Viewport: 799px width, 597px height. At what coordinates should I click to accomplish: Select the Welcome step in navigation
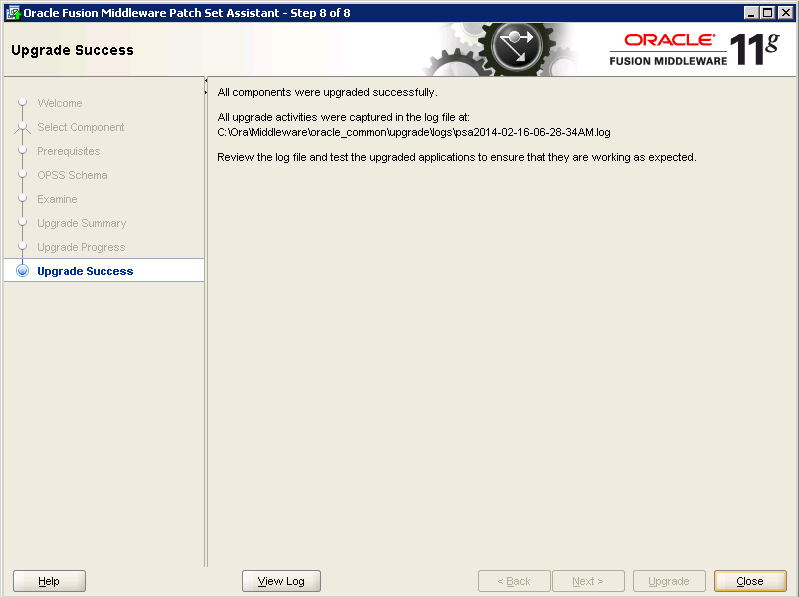click(x=60, y=103)
